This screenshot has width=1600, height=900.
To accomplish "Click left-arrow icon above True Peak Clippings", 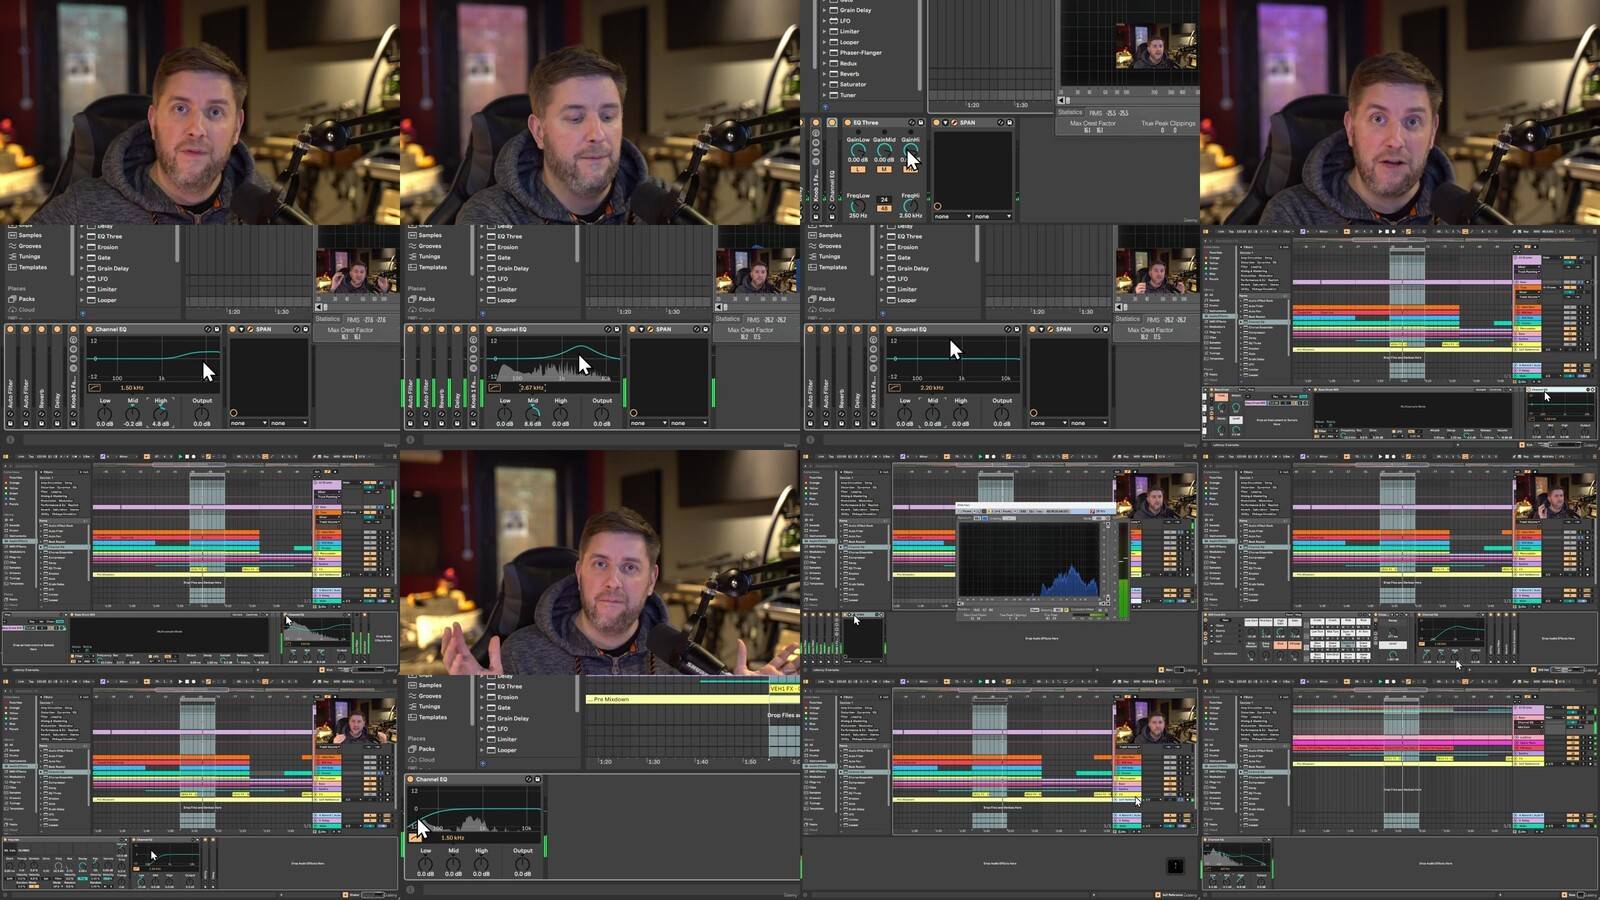I will click(1062, 101).
